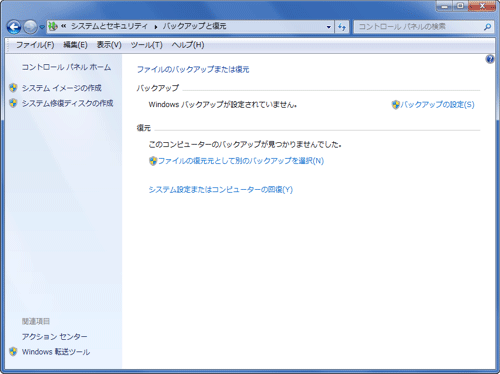Click the Forward navigation arrow button
Image resolution: width=500 pixels, height=374 pixels.
pyautogui.click(x=30, y=27)
